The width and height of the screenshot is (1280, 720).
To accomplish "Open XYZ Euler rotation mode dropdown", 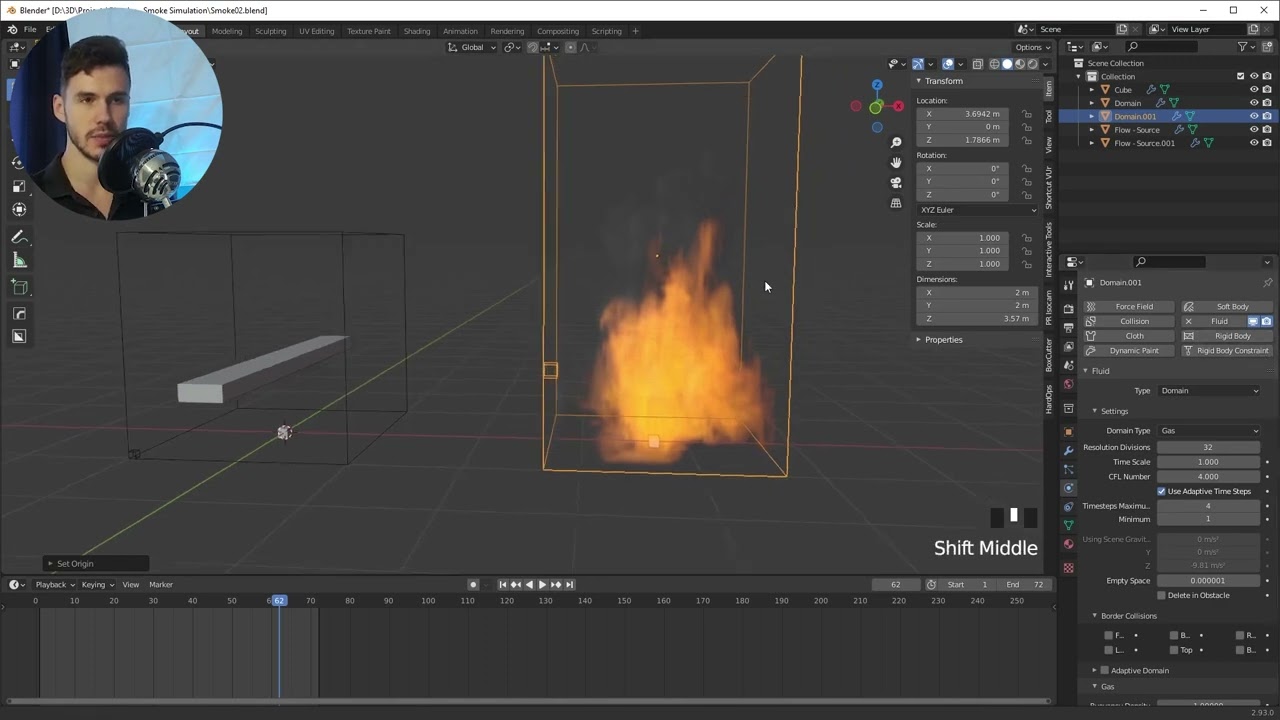I will click(x=977, y=210).
